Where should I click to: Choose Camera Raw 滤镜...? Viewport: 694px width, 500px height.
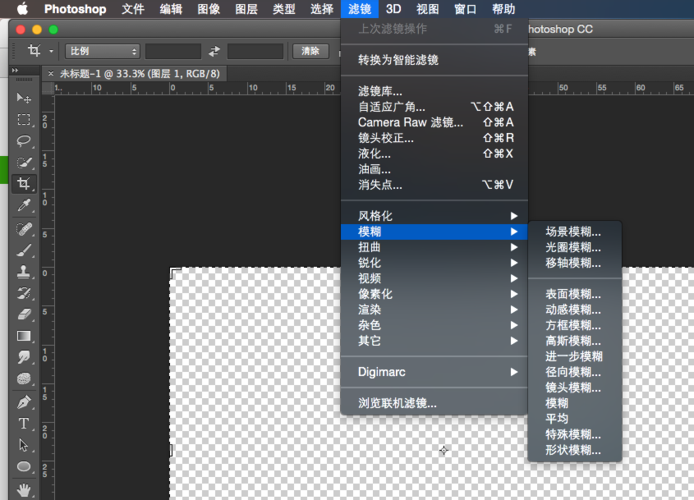434,122
